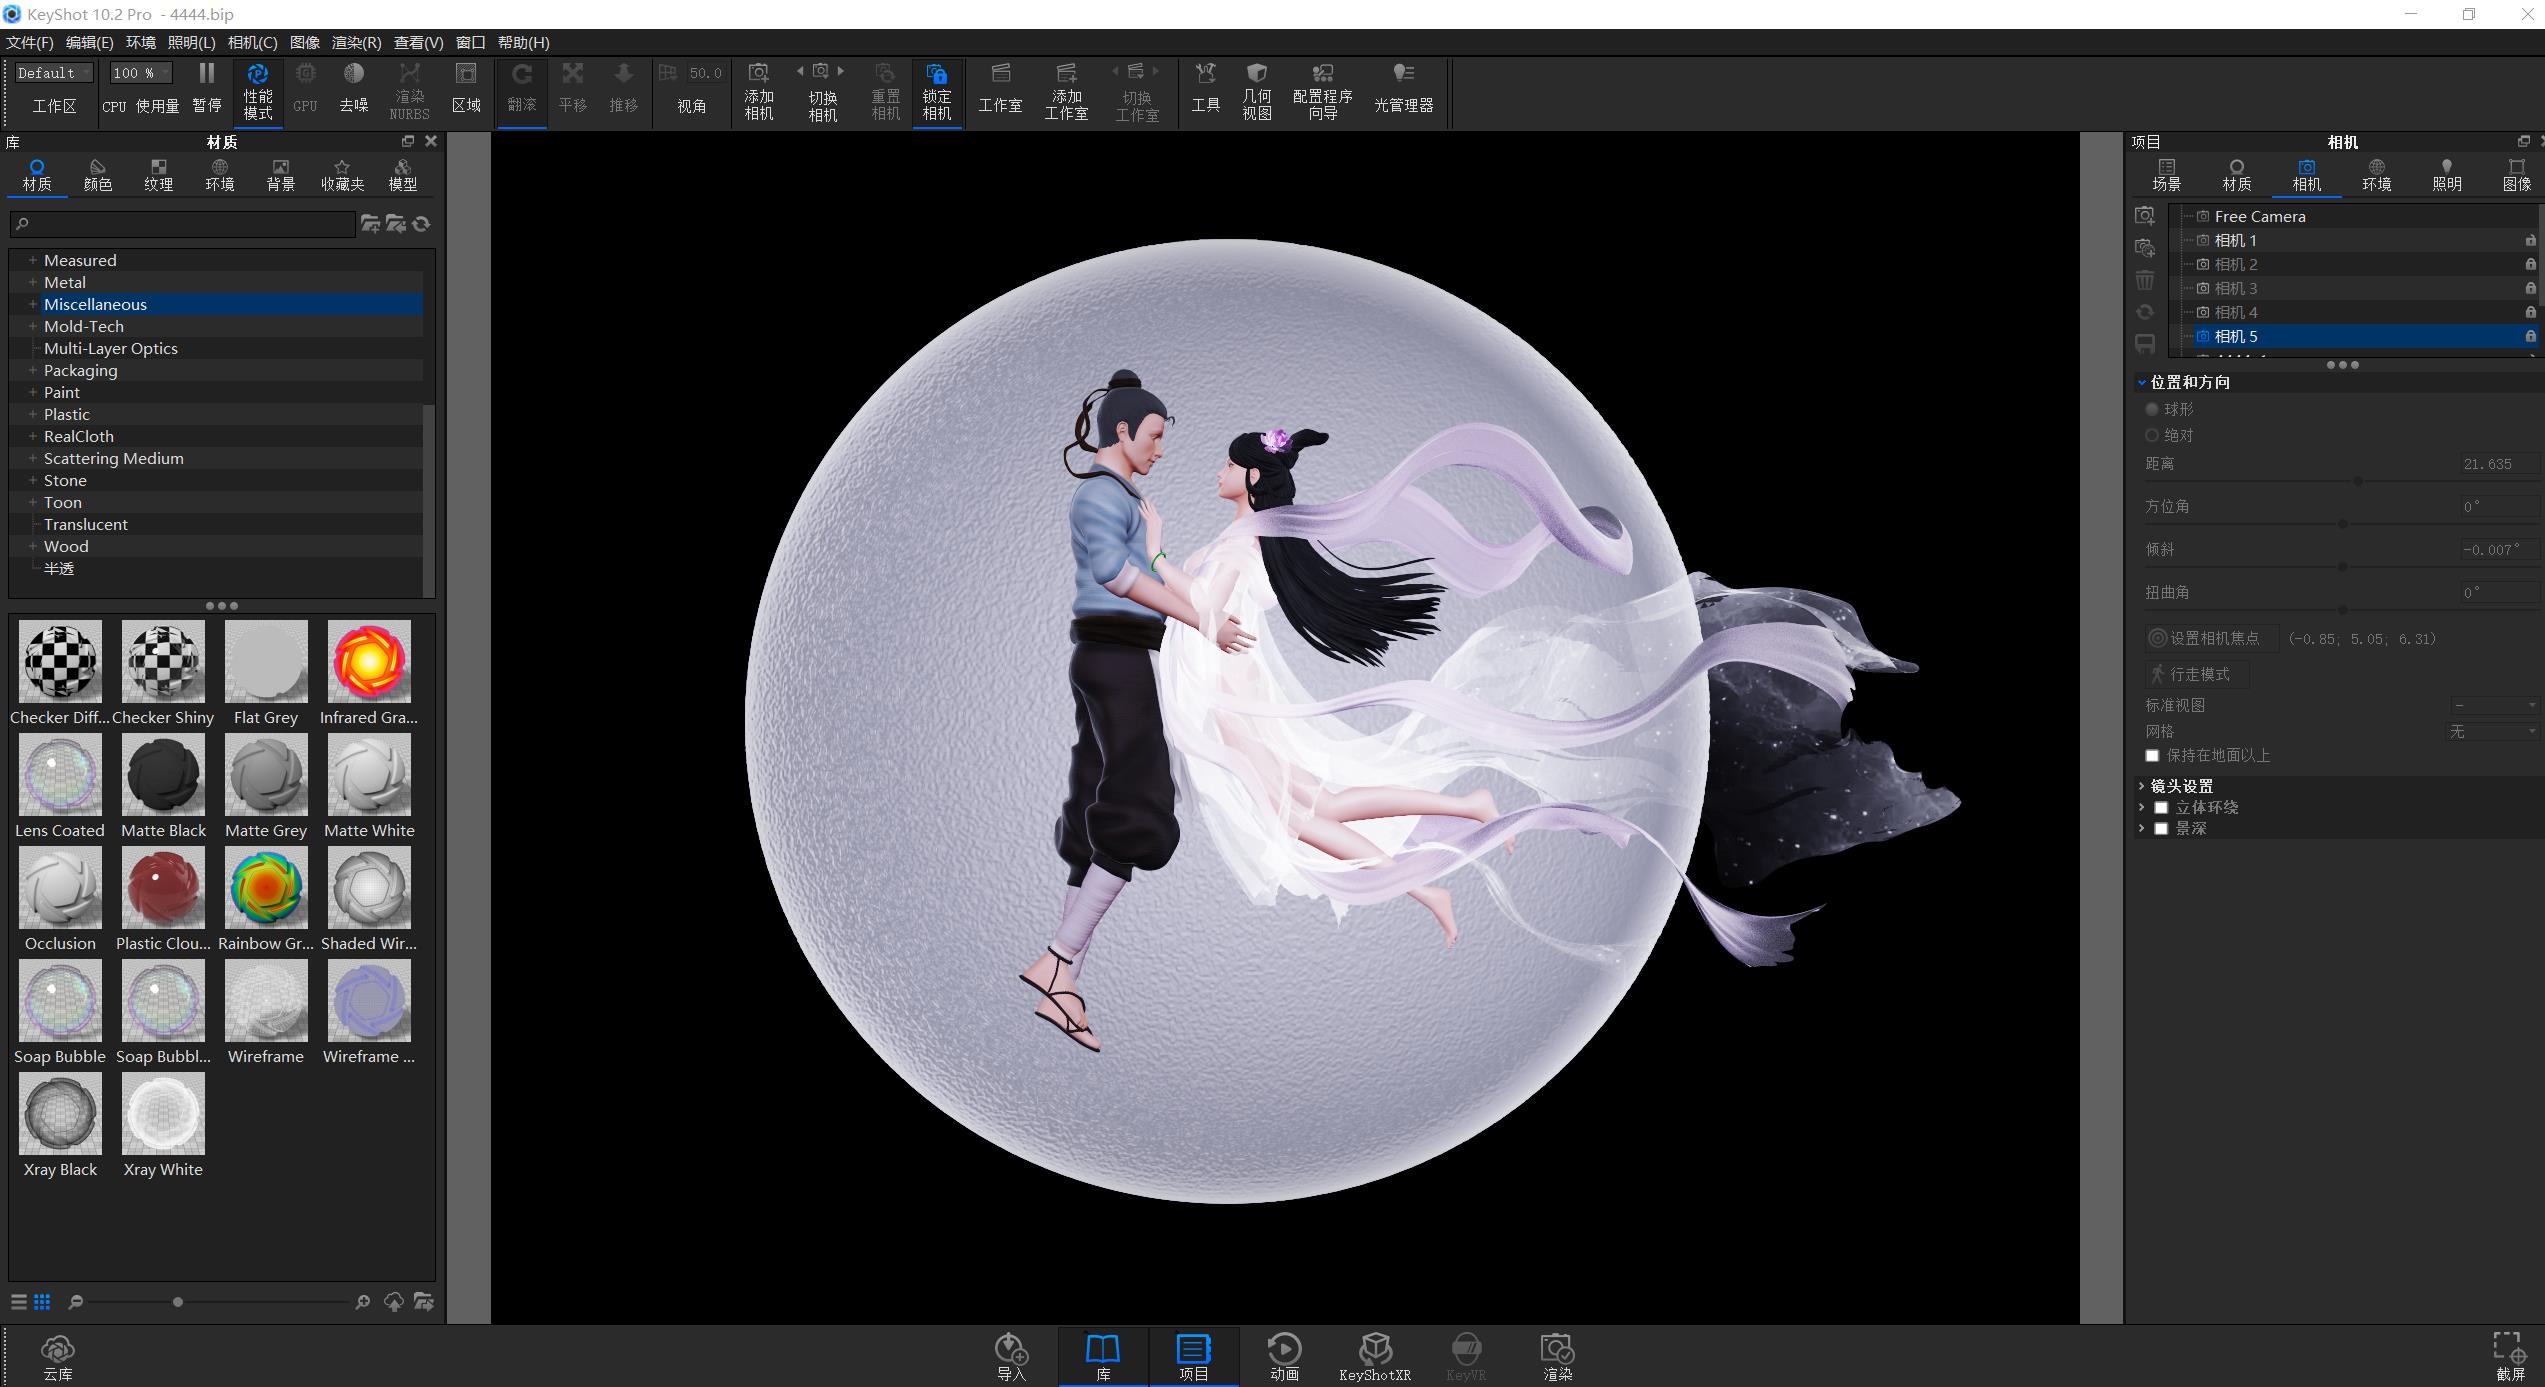Image resolution: width=2545 pixels, height=1387 pixels.
Task: Enable the Depth of Field checkbox
Action: pos(2161,829)
